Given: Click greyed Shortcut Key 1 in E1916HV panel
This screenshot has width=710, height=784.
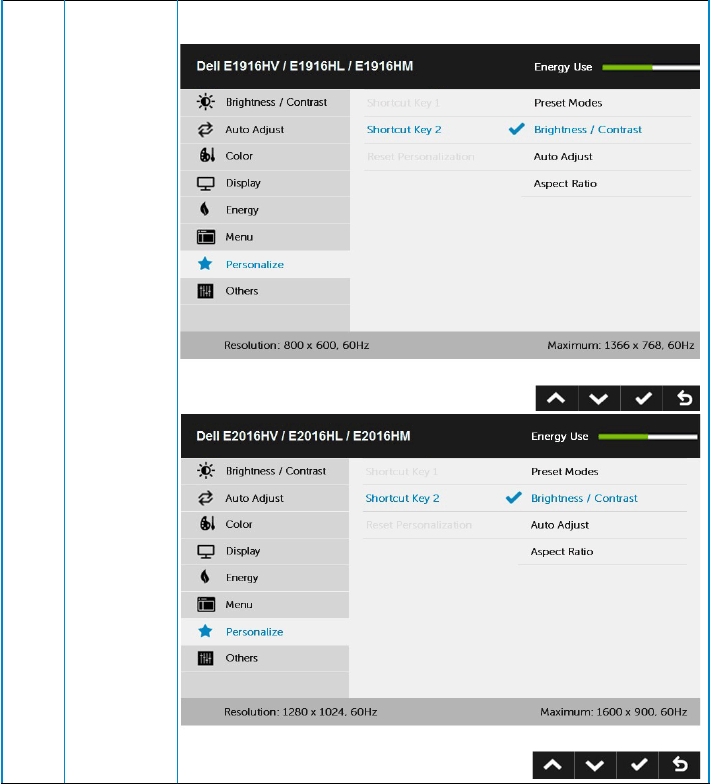Looking at the screenshot, I should 403,102.
